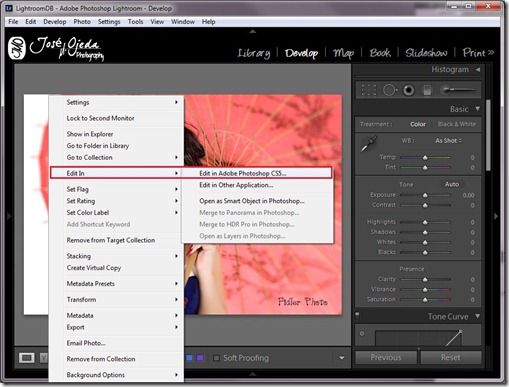The image size is (509, 387).
Task: Click the Tone Curve point adjustment icon
Action: pos(362,333)
